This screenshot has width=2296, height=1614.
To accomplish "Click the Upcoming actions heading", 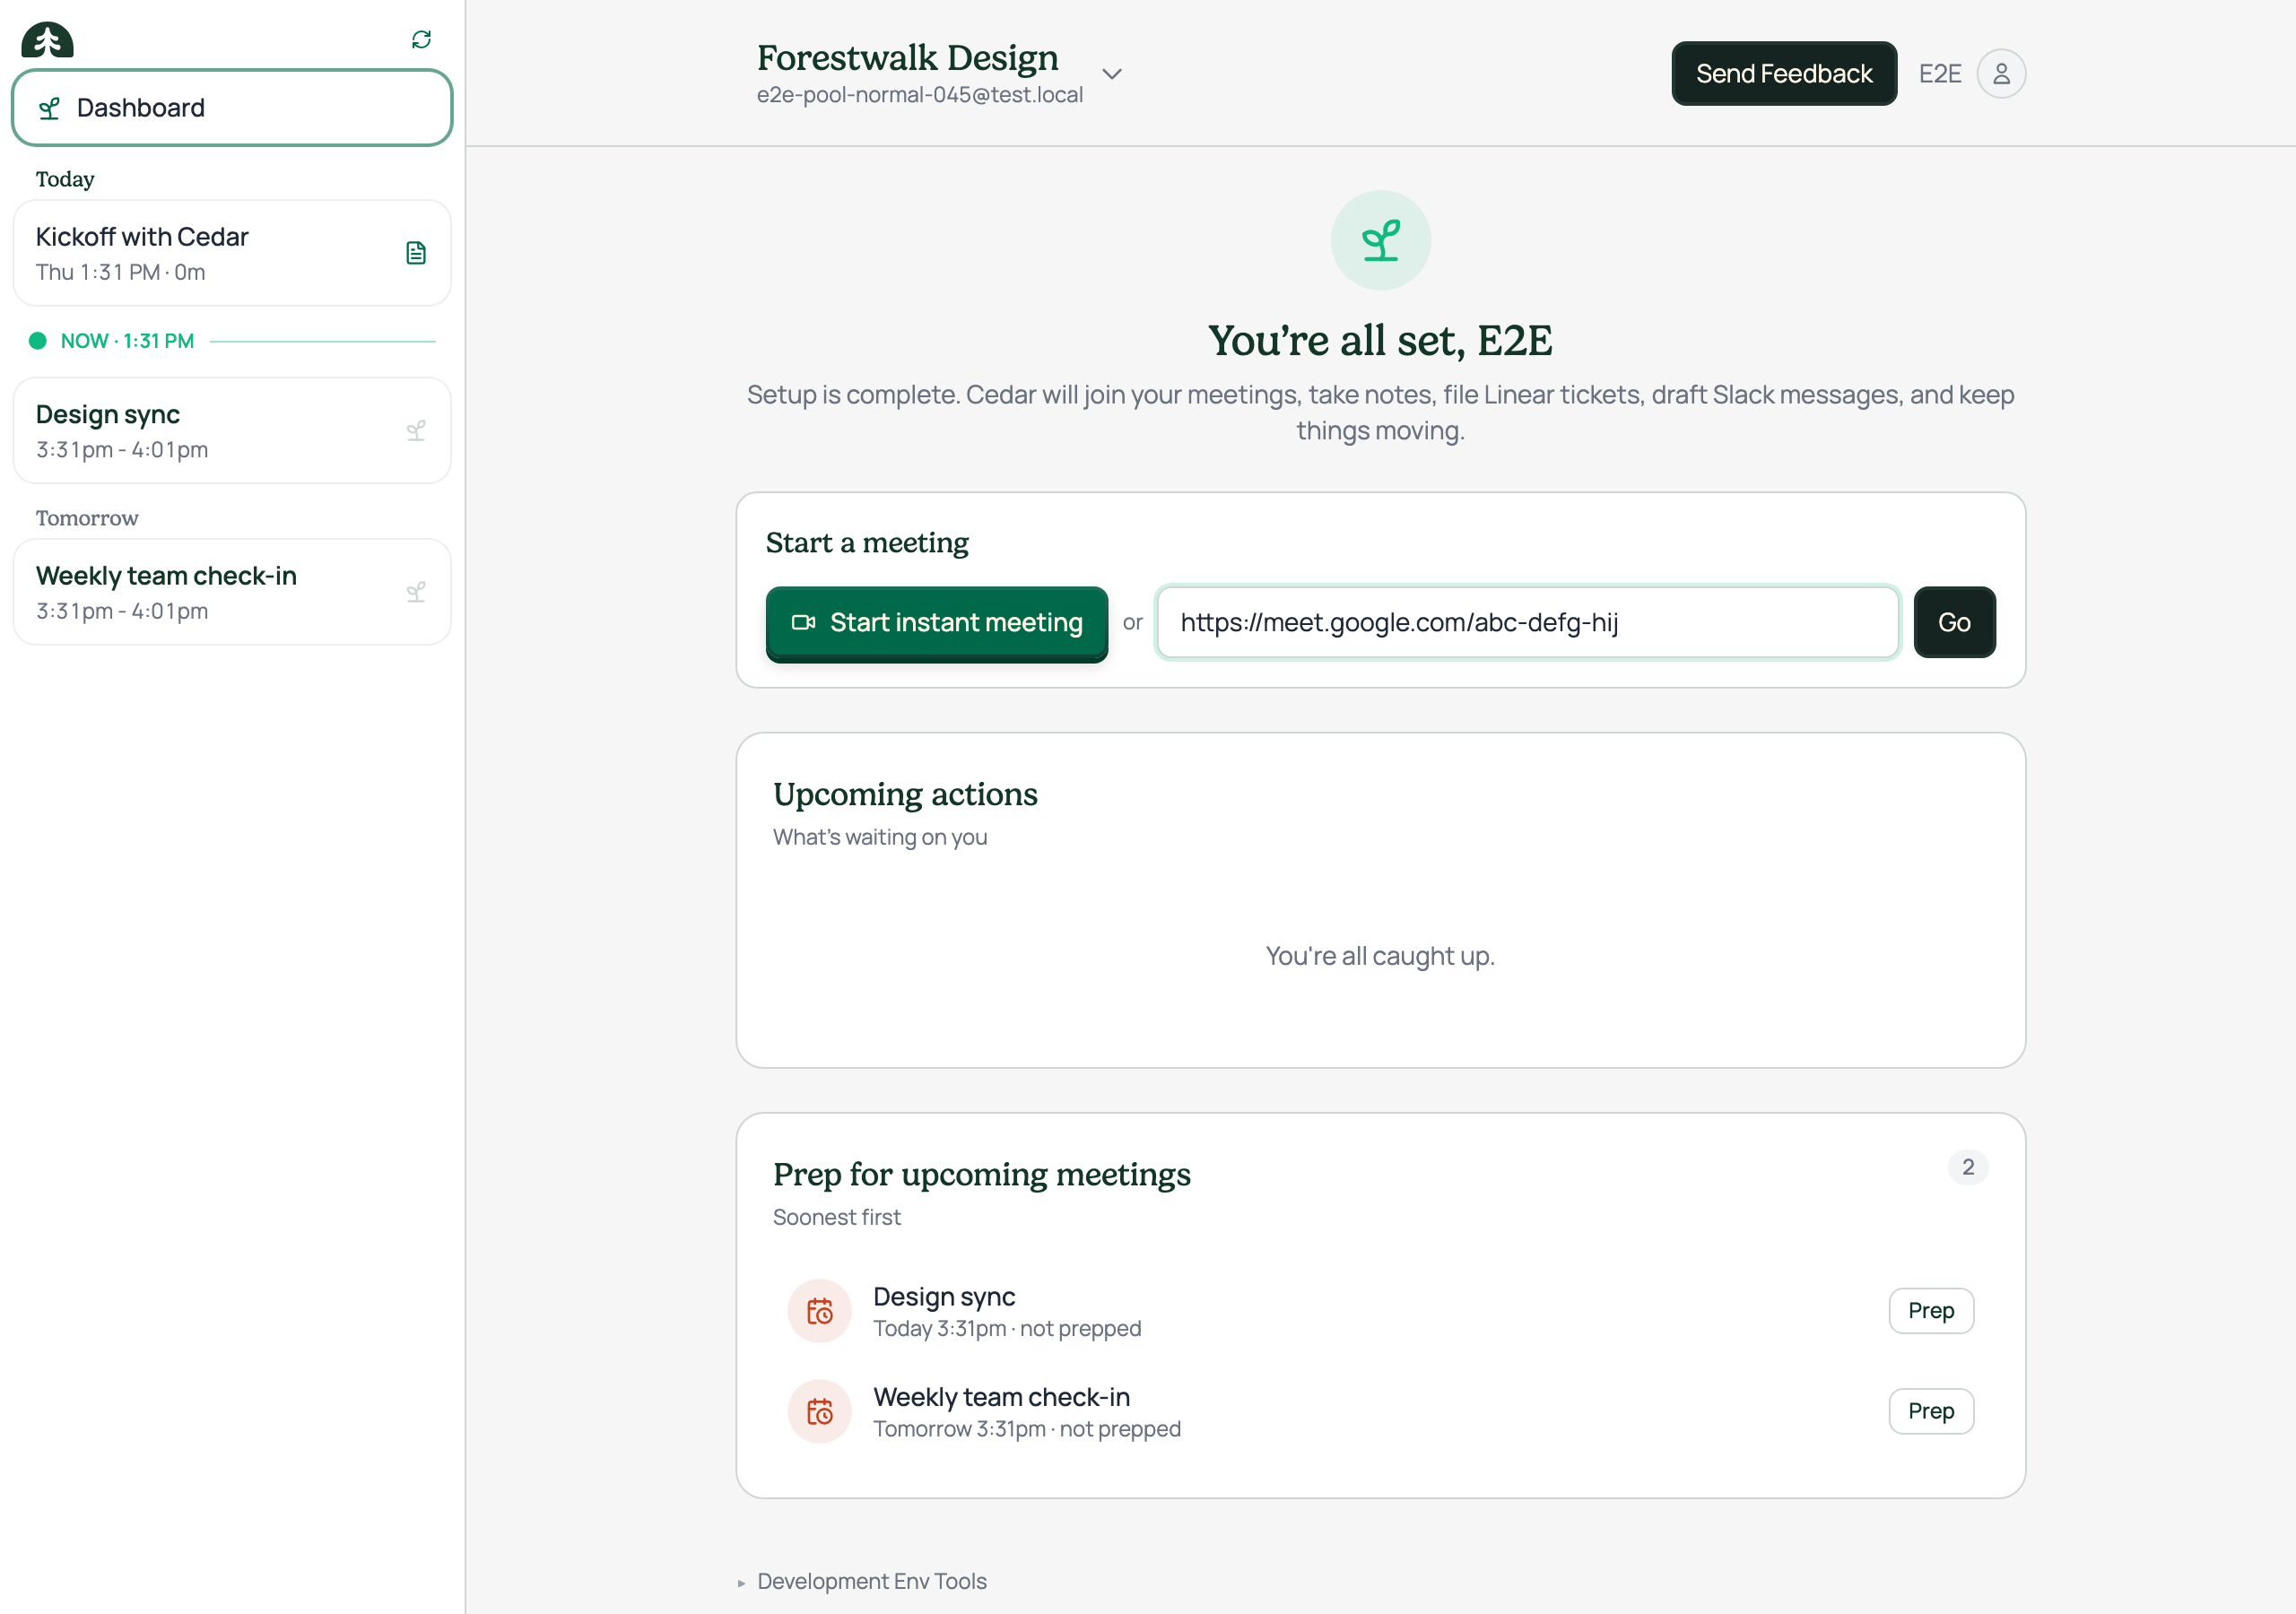I will tap(905, 794).
